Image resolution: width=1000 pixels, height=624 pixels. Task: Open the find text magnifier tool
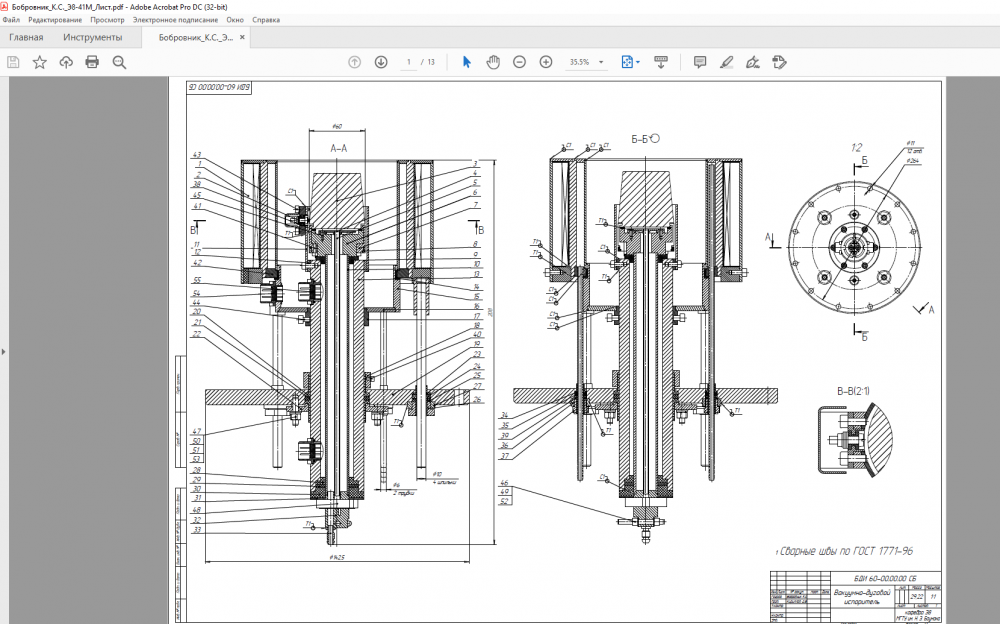(119, 62)
